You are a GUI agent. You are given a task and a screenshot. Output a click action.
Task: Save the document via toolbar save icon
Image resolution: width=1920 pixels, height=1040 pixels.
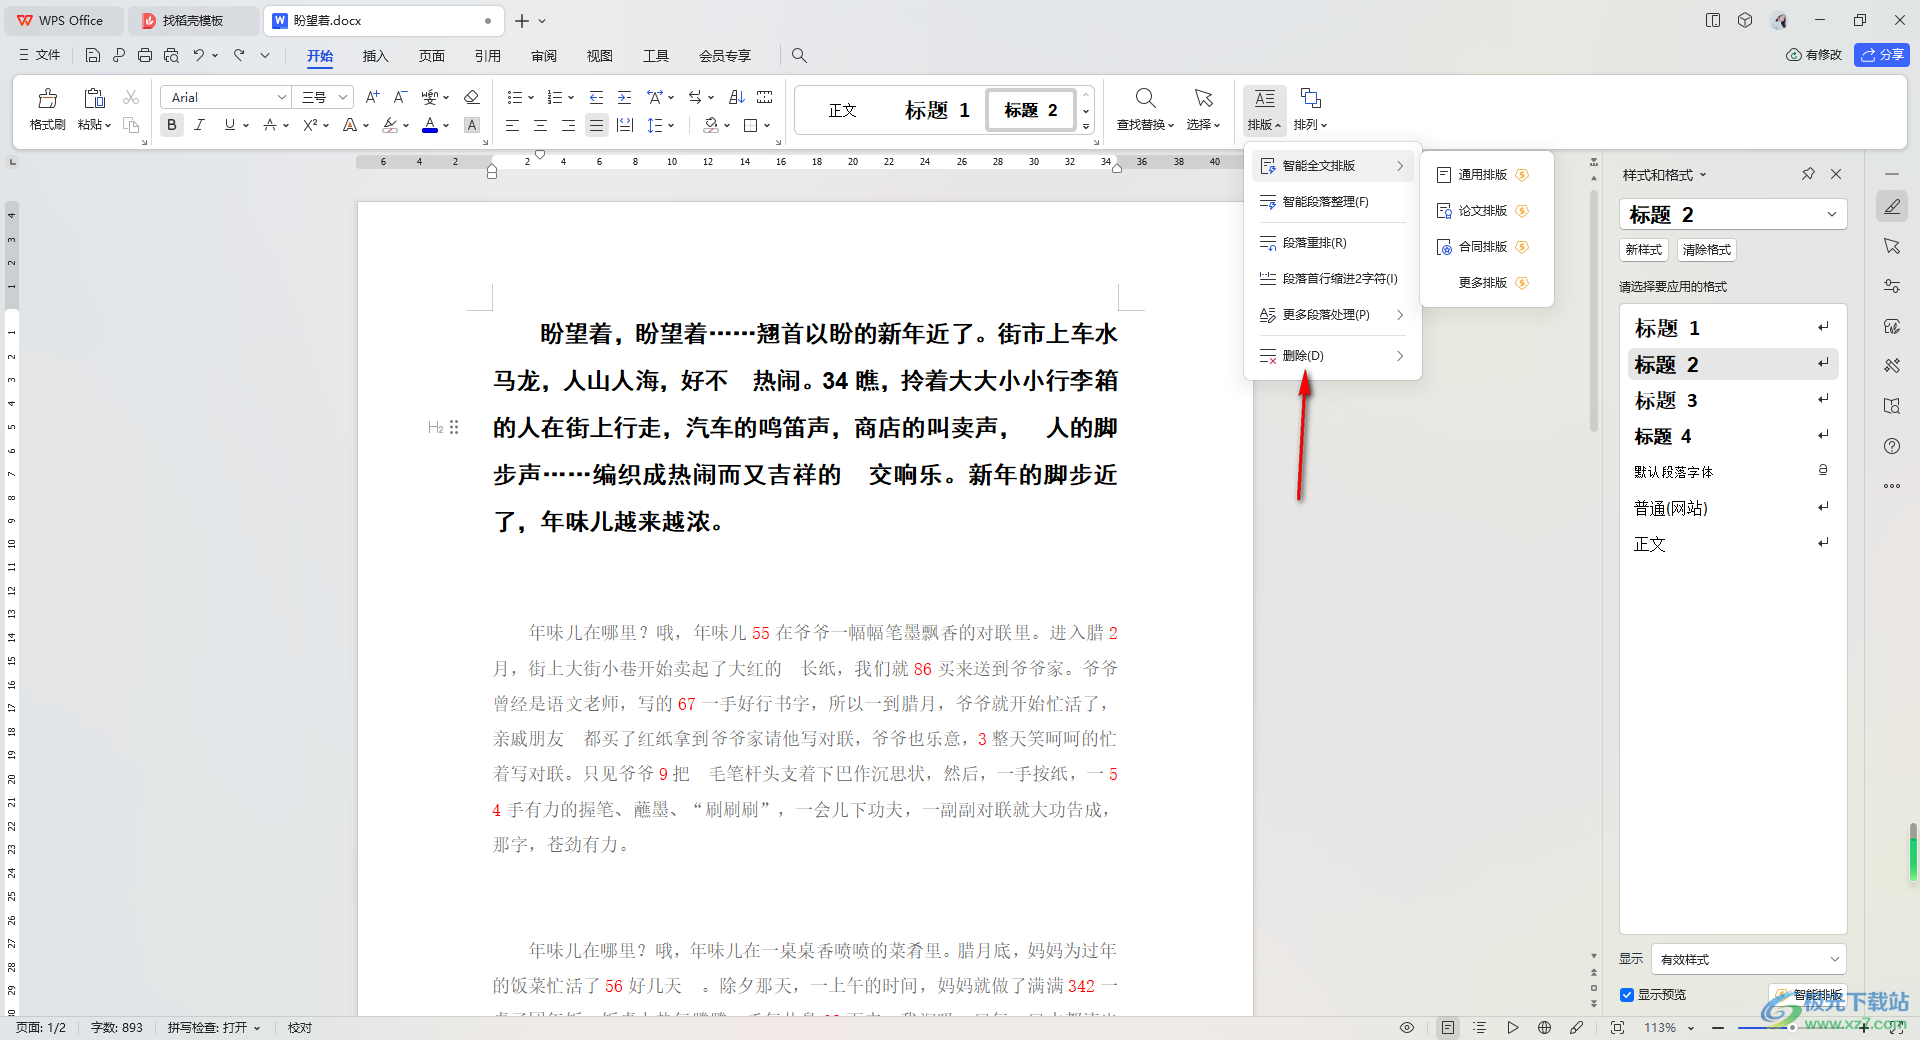click(x=92, y=55)
